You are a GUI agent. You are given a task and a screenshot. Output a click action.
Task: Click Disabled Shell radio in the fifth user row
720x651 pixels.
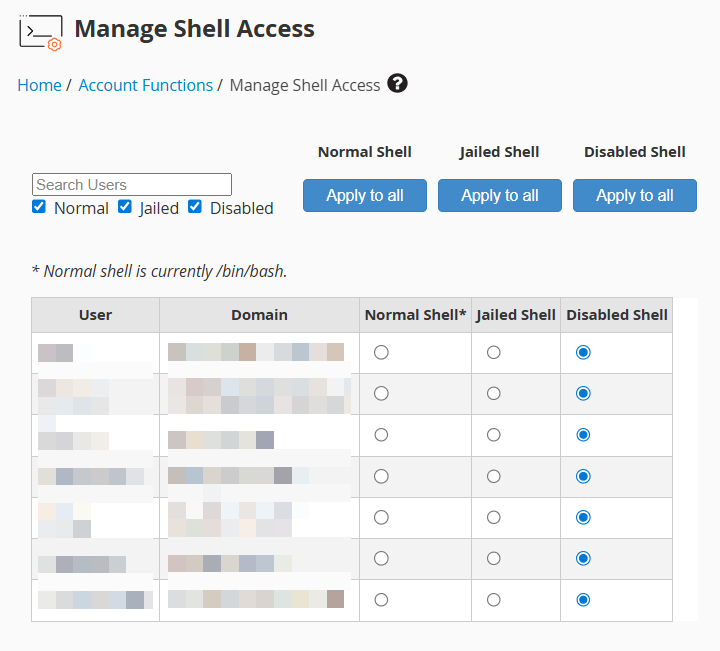tap(583, 517)
